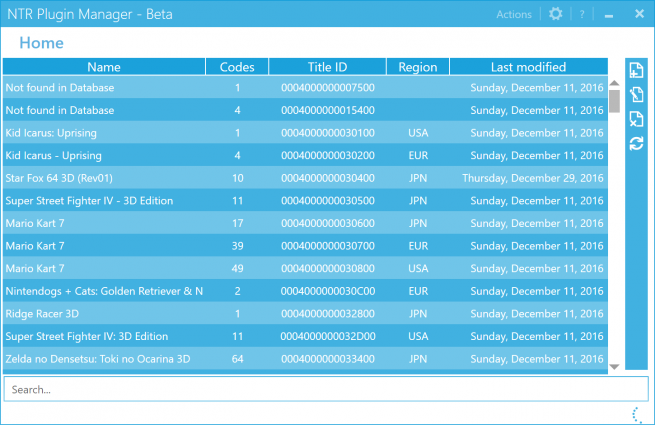Sort by the Title ID column header
The width and height of the screenshot is (655, 425).
point(327,67)
